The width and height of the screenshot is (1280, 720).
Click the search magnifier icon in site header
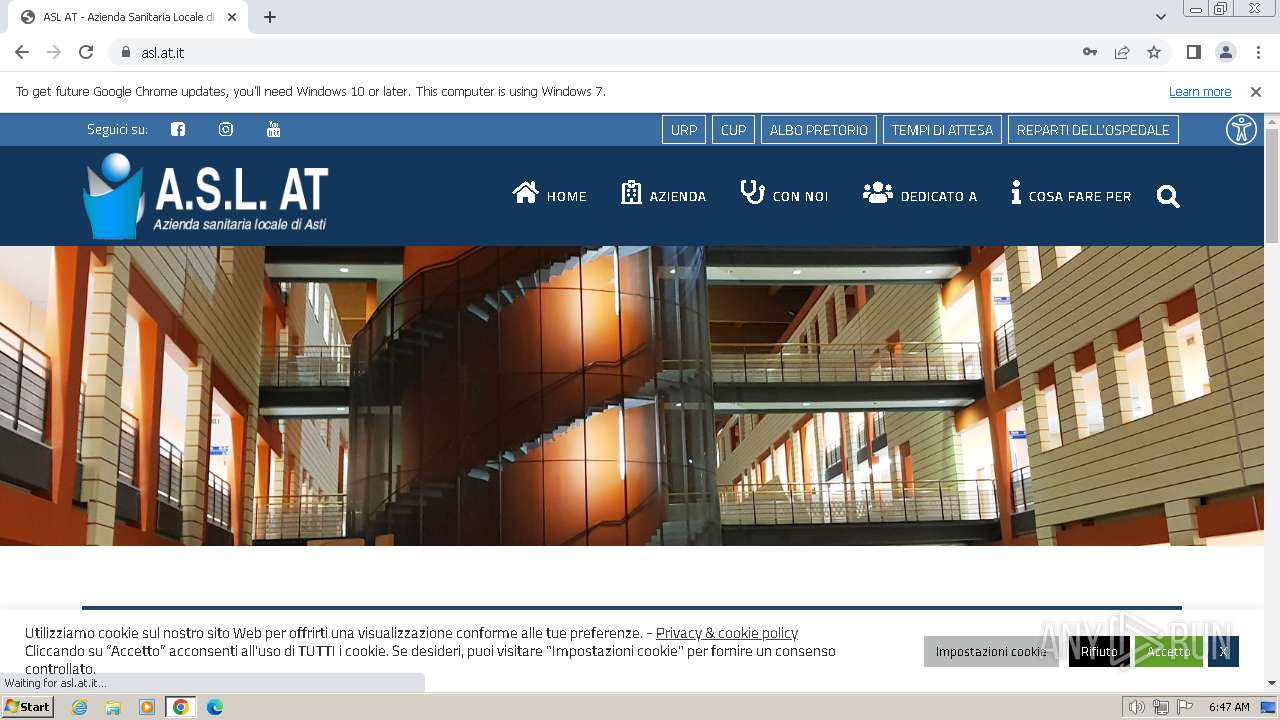(1168, 197)
